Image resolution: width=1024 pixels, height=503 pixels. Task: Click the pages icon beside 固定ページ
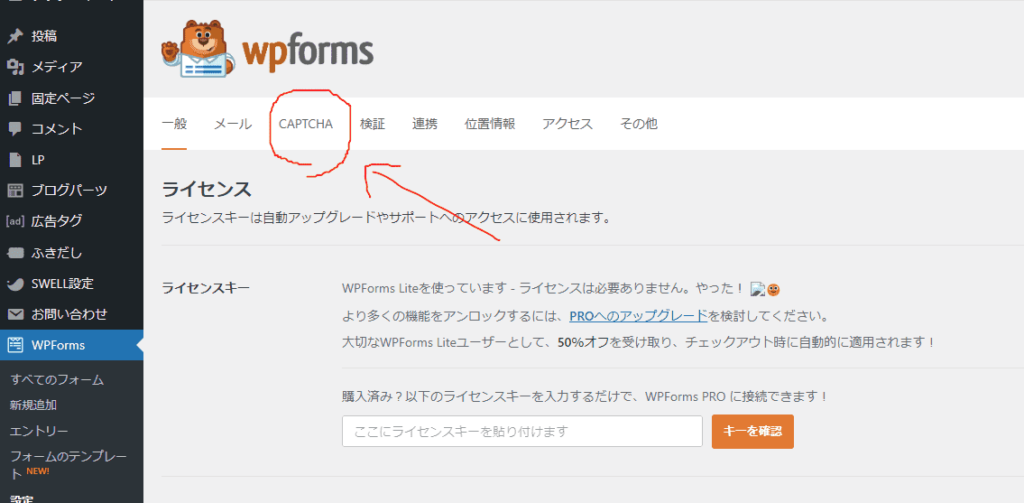[16, 98]
